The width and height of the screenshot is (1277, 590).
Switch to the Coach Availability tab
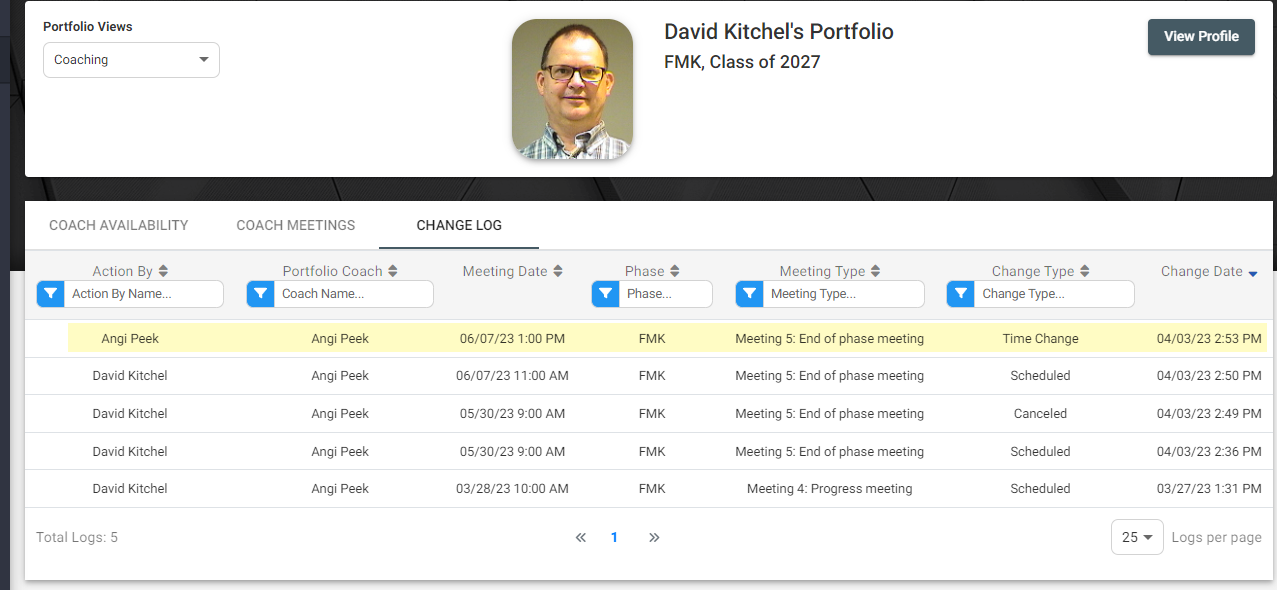click(119, 225)
